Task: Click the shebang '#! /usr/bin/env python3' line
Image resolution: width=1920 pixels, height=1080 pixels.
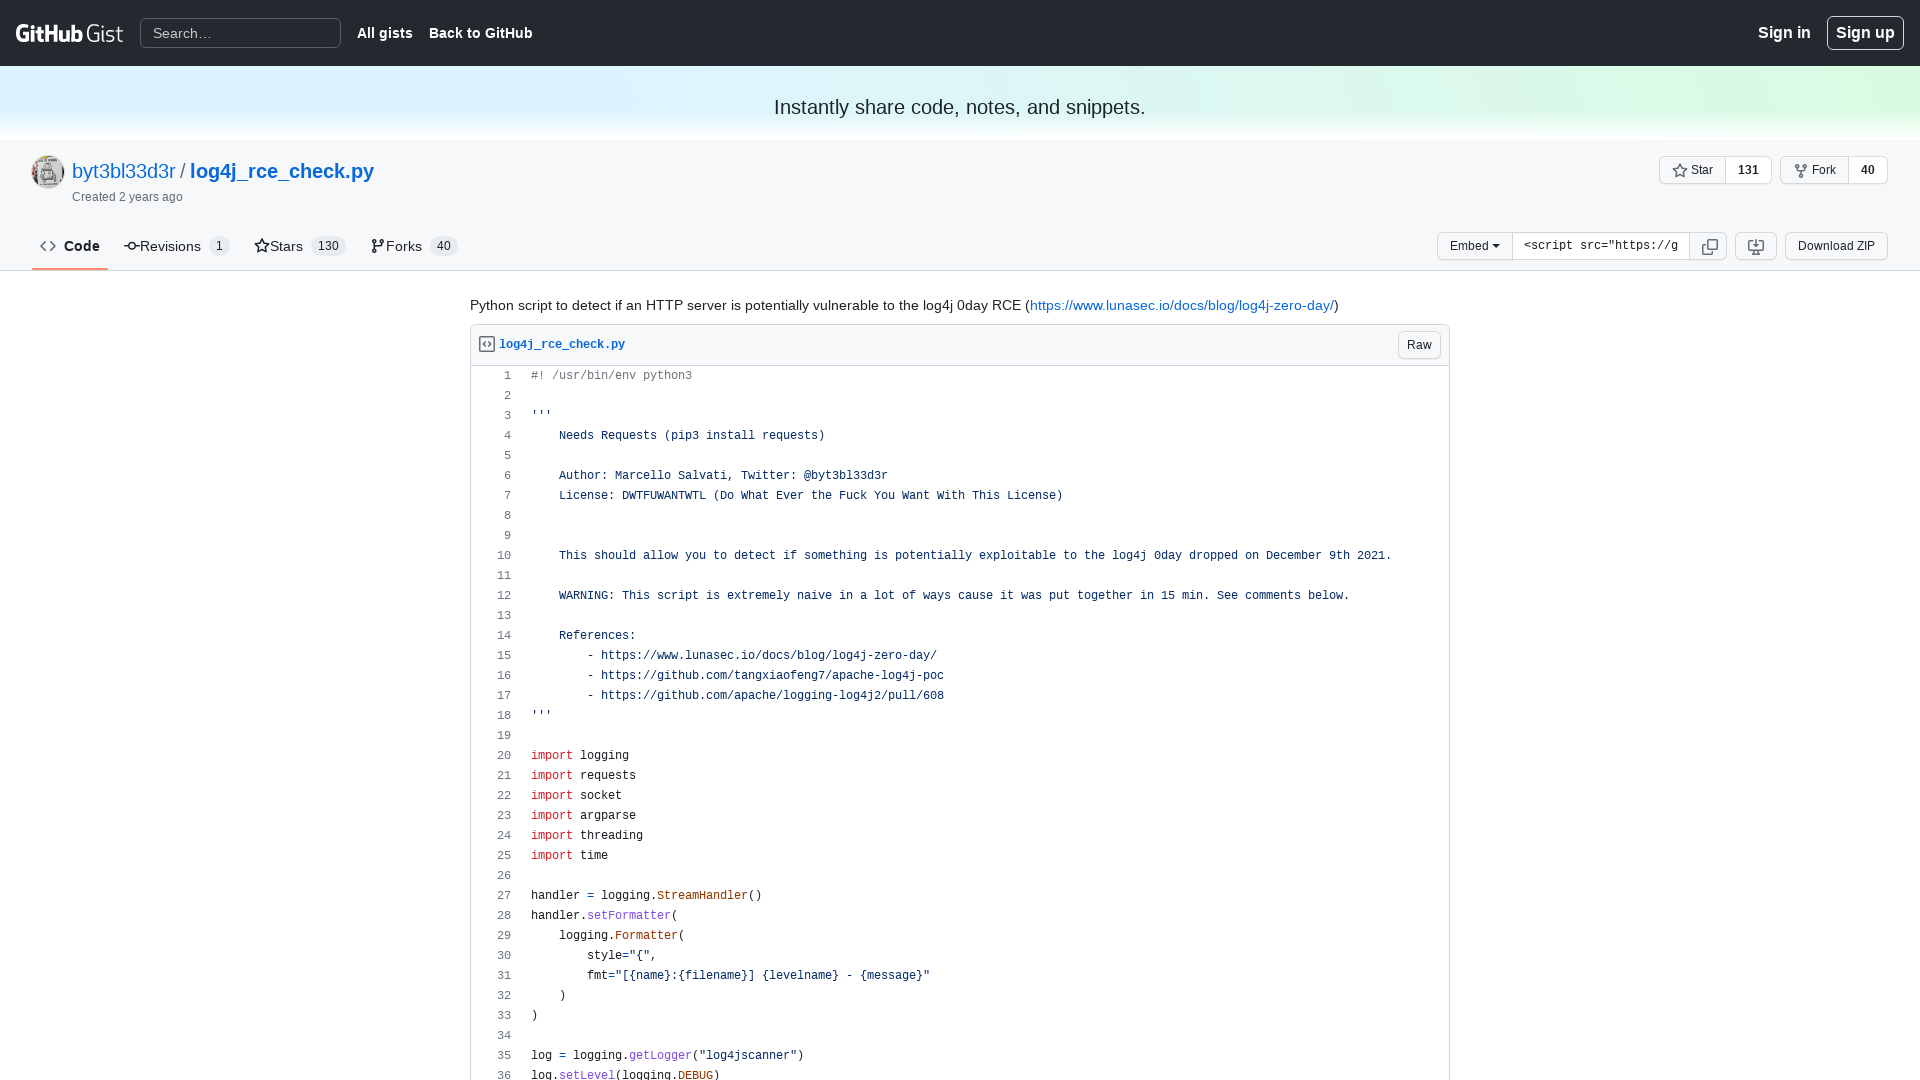Action: coord(611,376)
